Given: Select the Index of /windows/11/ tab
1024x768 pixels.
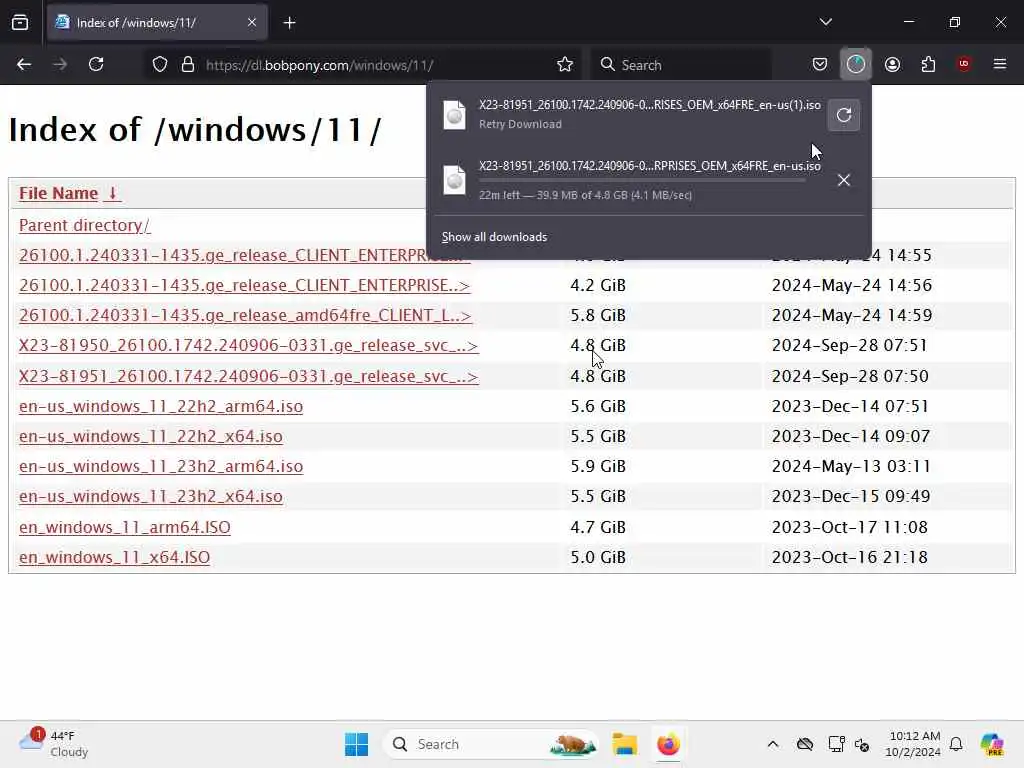Looking at the screenshot, I should coord(157,23).
